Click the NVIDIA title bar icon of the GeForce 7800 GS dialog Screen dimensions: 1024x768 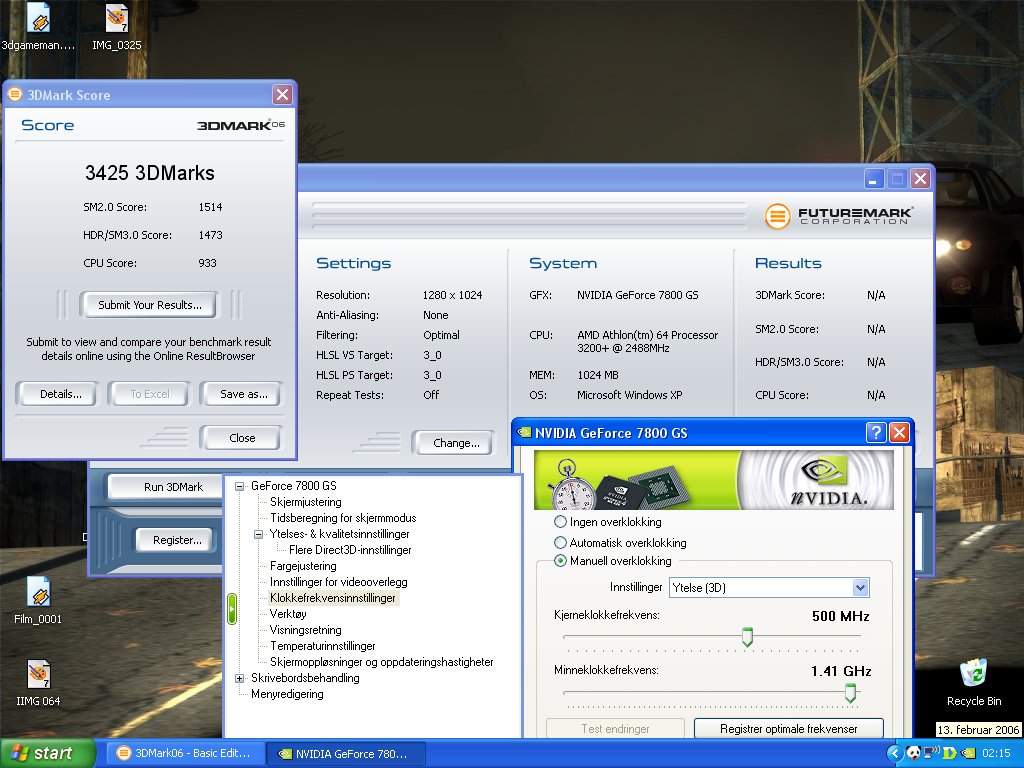pyautogui.click(x=524, y=432)
